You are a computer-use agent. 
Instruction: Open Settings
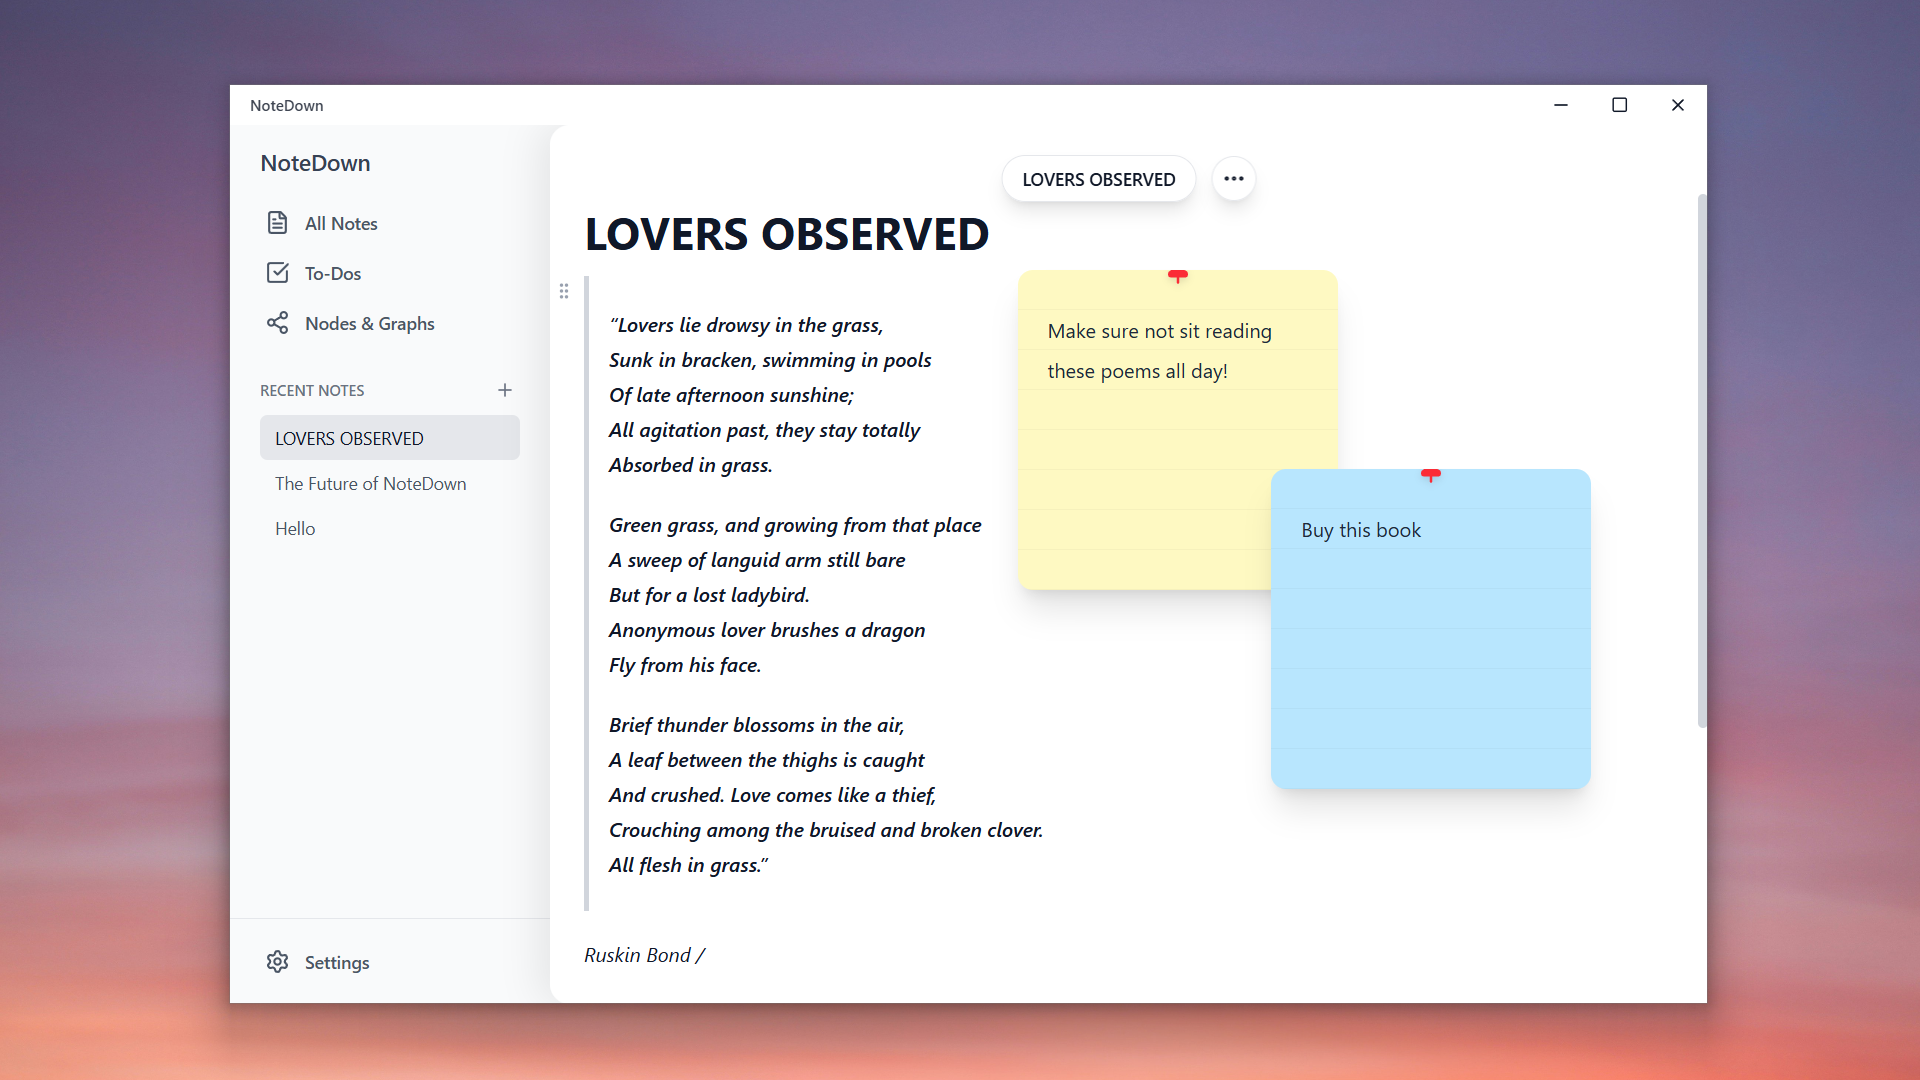coord(337,962)
